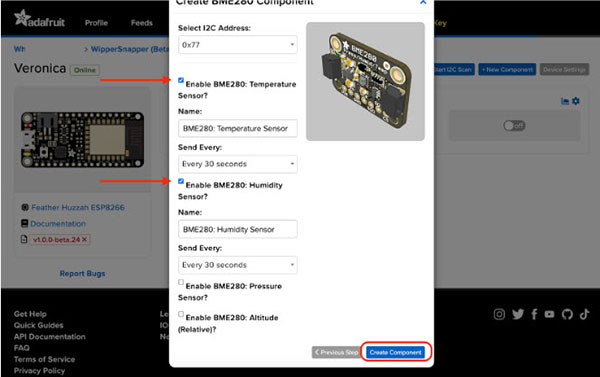The height and width of the screenshot is (377, 600).
Task: Click the Create Component button
Action: pyautogui.click(x=395, y=352)
